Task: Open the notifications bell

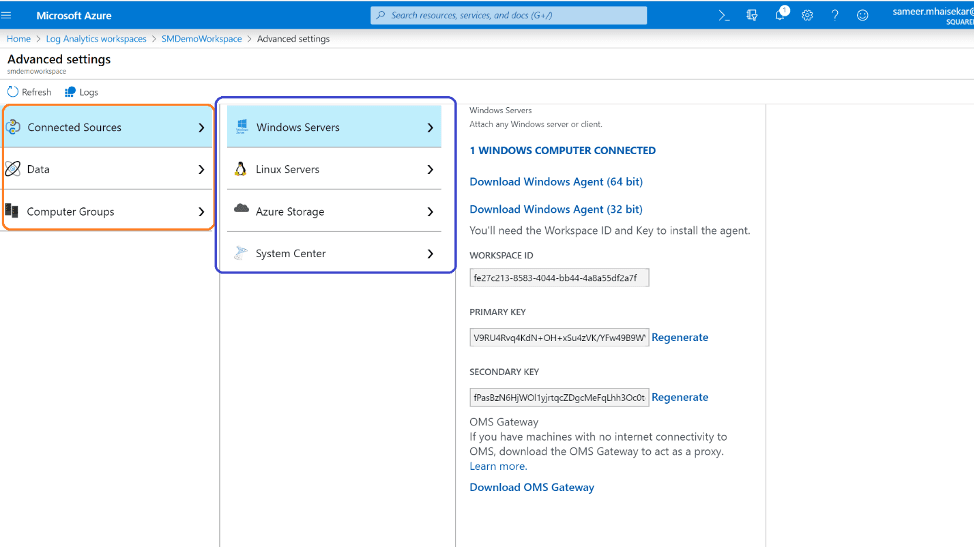Action: (780, 15)
